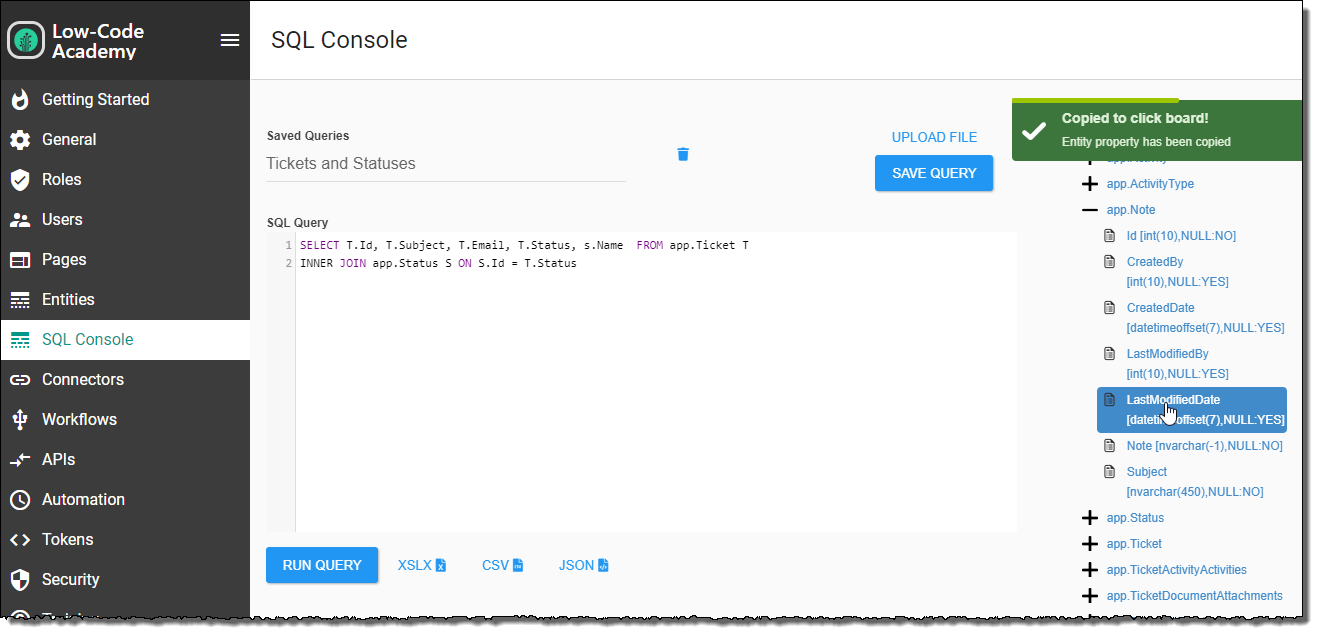The width and height of the screenshot is (1318, 636).
Task: Expand the app.ActivityType entity
Action: pos(1090,184)
